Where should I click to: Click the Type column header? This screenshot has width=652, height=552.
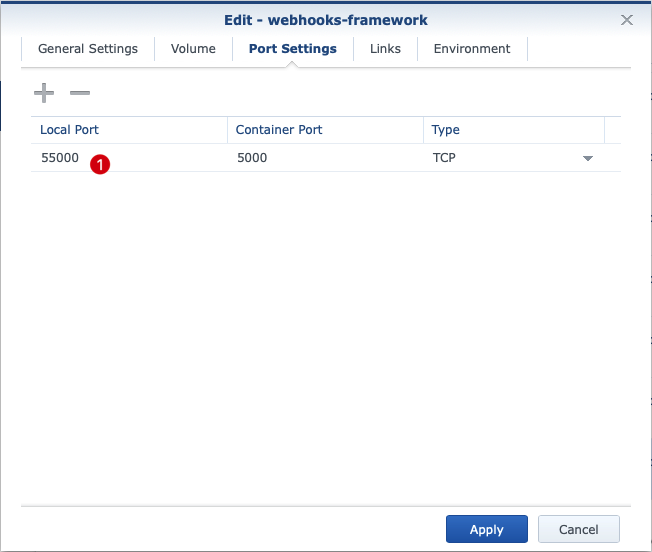coord(514,130)
